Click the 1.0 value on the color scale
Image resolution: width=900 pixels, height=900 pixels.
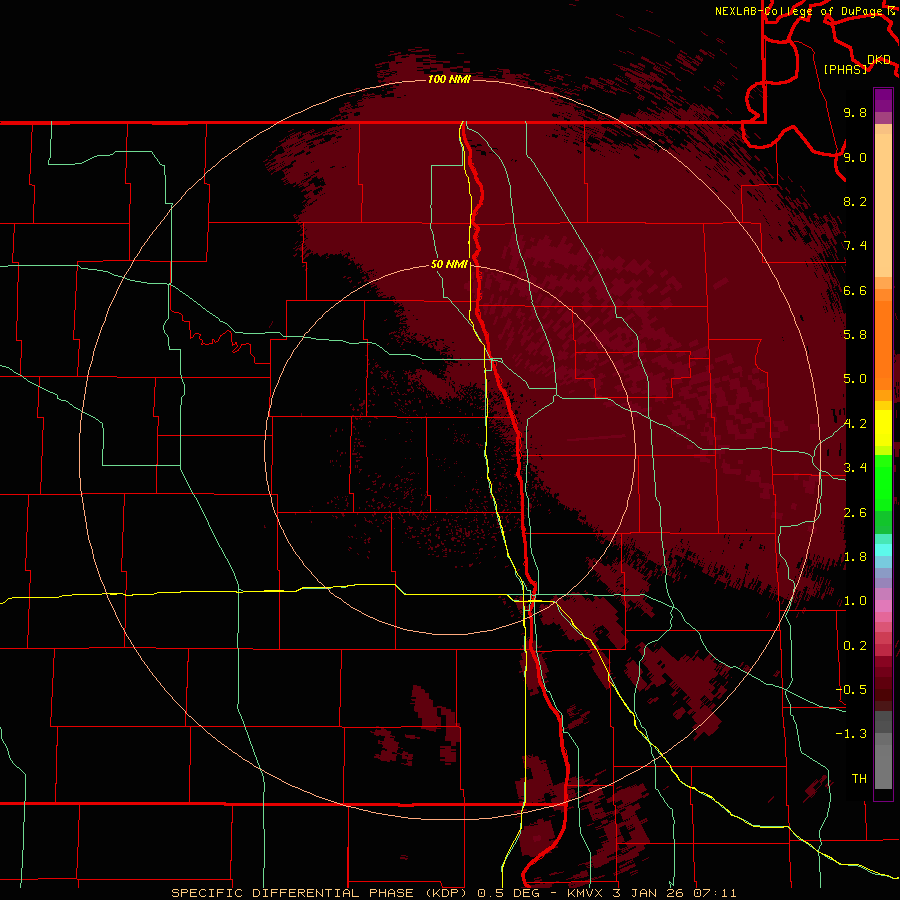(855, 601)
